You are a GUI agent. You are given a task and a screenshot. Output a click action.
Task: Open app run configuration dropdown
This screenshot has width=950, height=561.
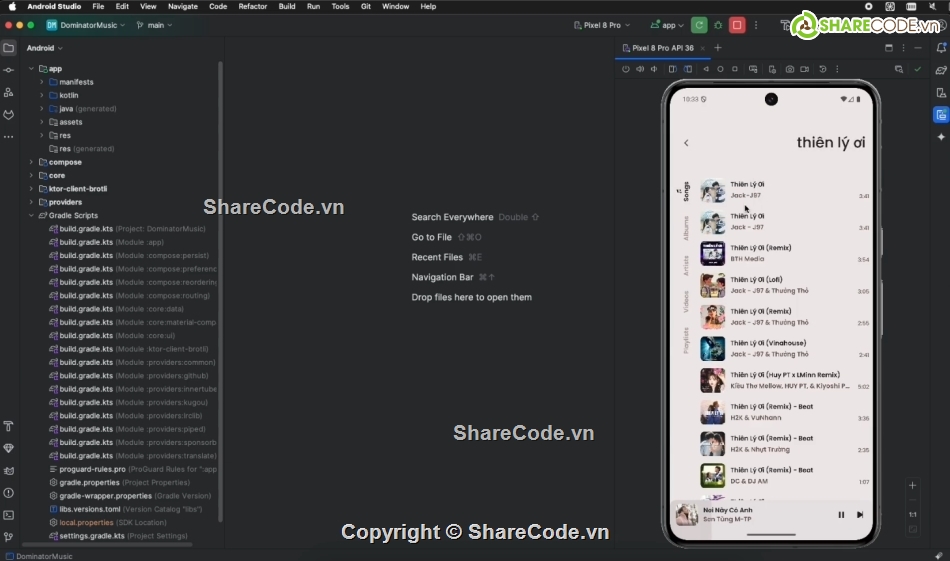click(667, 25)
